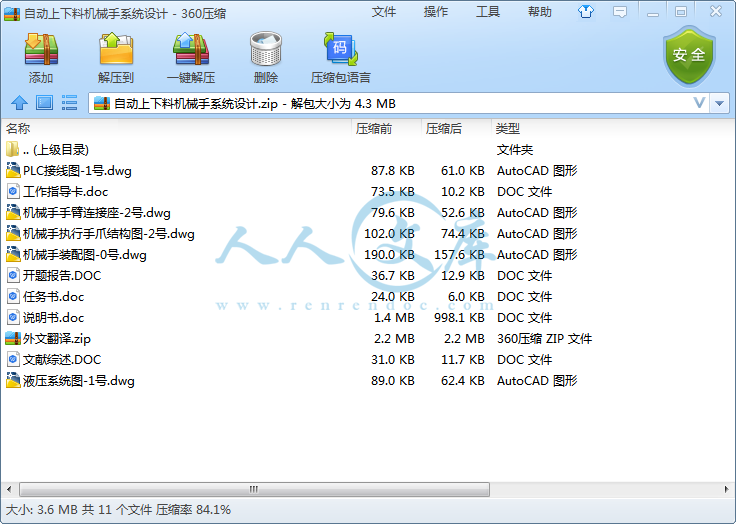Viewport: 736px width, 524px height.
Task: Select file name 工作指导卡.doc
Action: tap(66, 192)
